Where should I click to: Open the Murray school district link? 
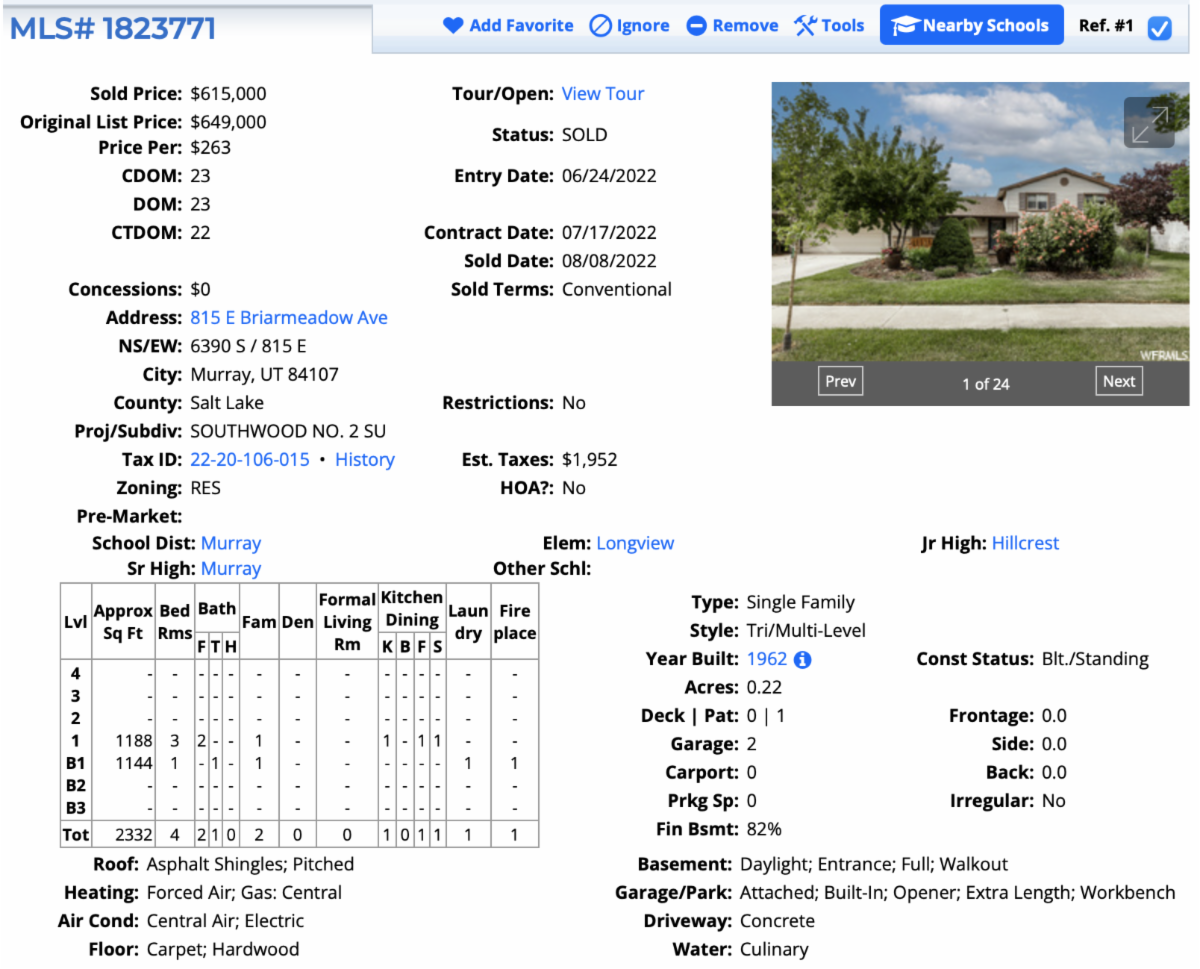(231, 542)
